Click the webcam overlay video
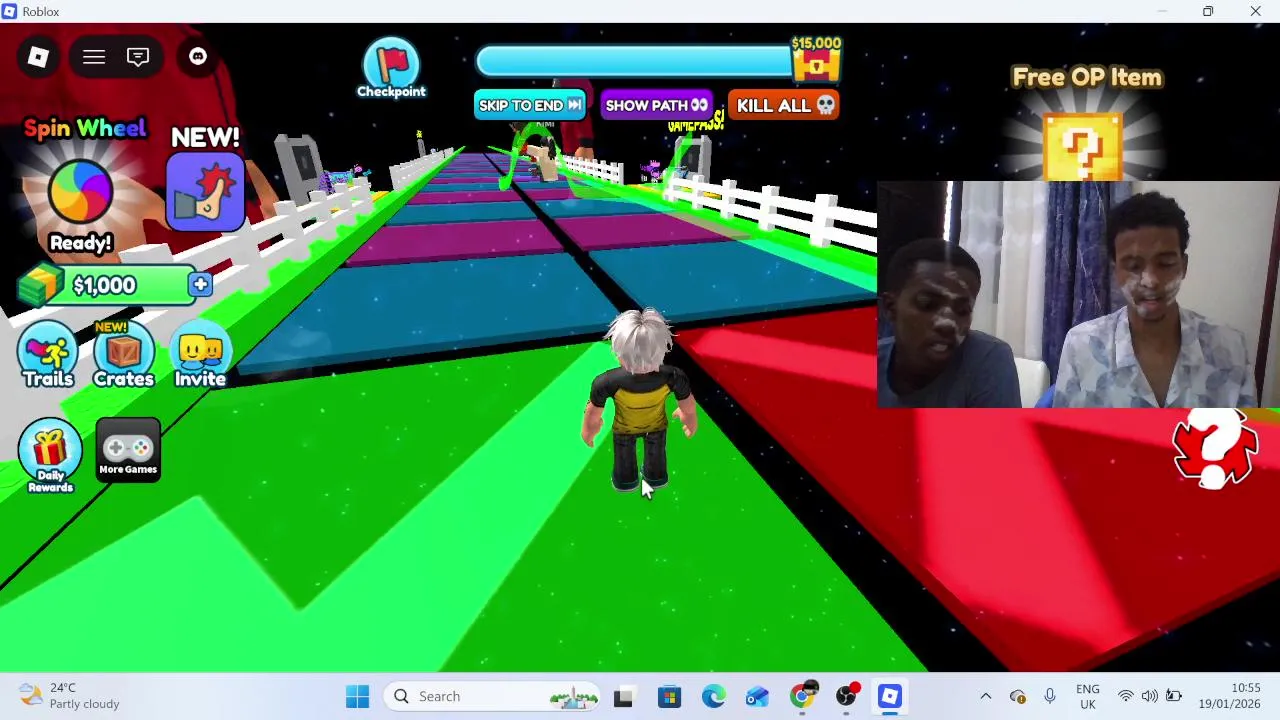The image size is (1280, 720). click(1078, 295)
